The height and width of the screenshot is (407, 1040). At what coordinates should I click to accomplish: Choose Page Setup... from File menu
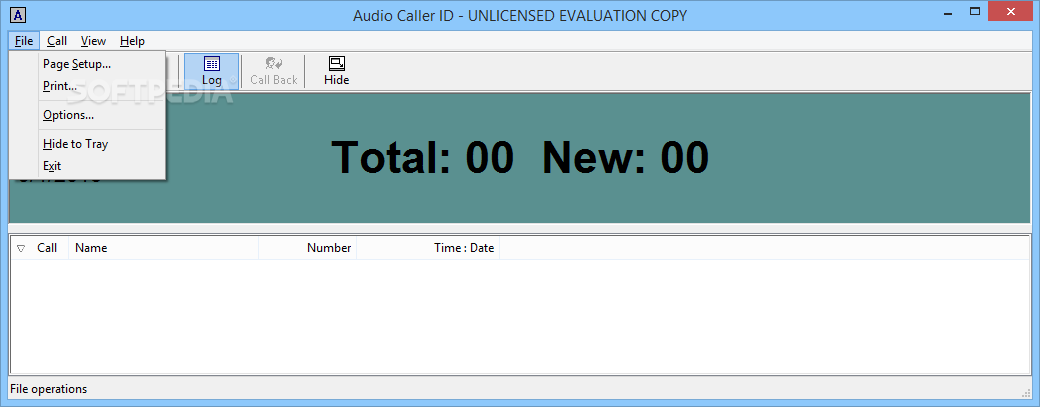click(x=88, y=64)
